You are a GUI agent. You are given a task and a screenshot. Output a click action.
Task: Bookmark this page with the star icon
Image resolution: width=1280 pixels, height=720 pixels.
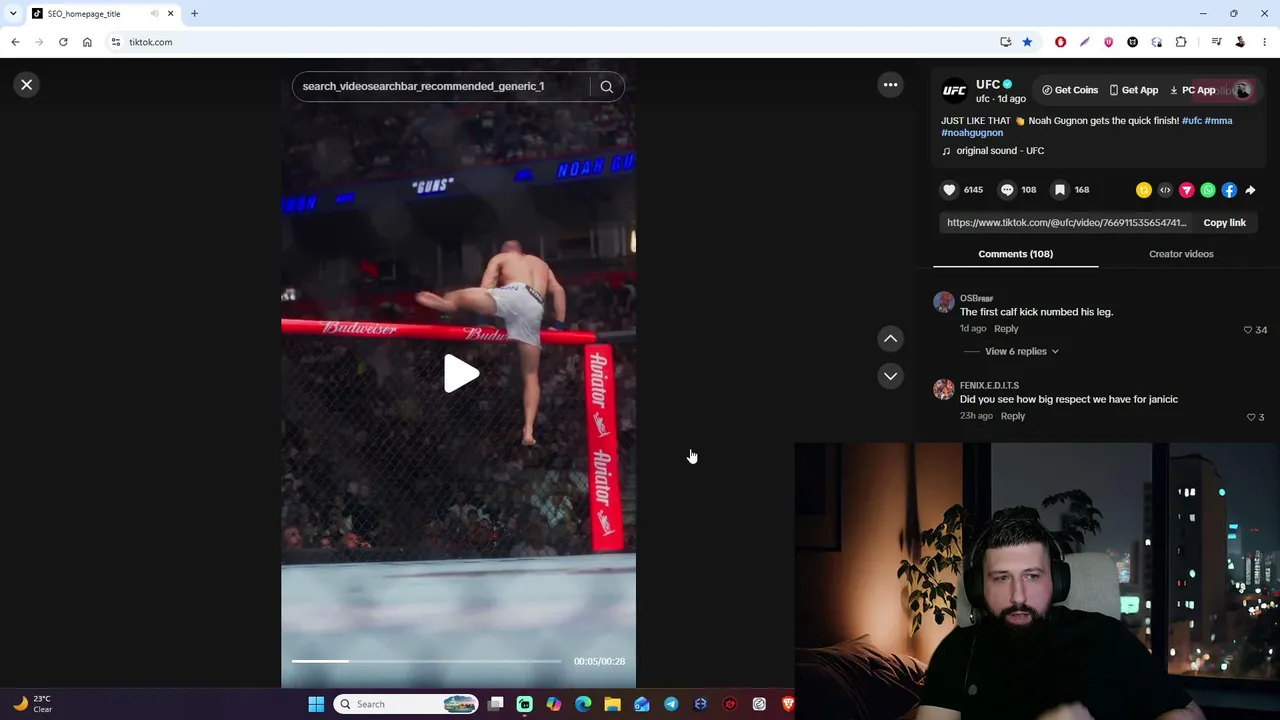pos(1027,42)
